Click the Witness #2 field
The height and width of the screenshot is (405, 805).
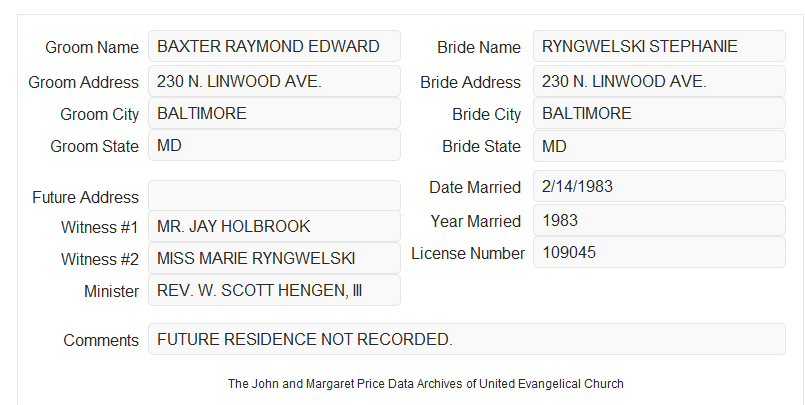274,258
